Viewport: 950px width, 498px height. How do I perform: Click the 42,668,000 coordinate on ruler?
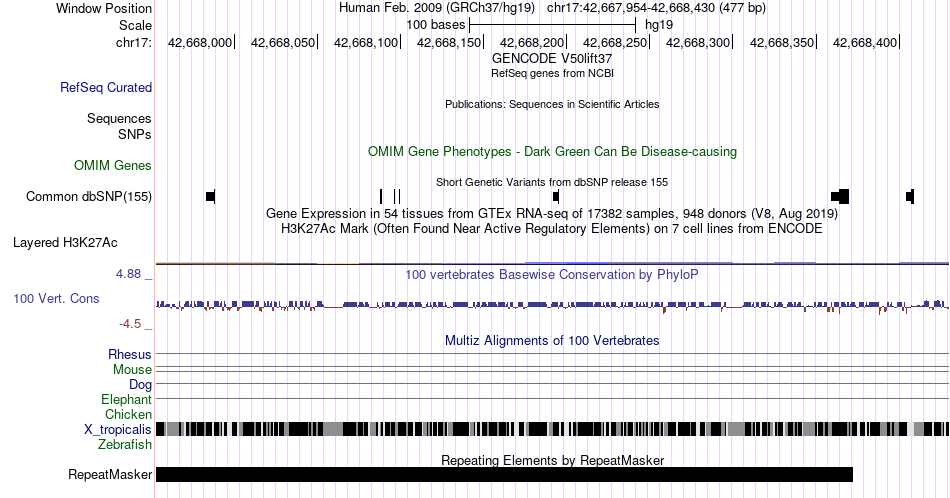pos(200,42)
